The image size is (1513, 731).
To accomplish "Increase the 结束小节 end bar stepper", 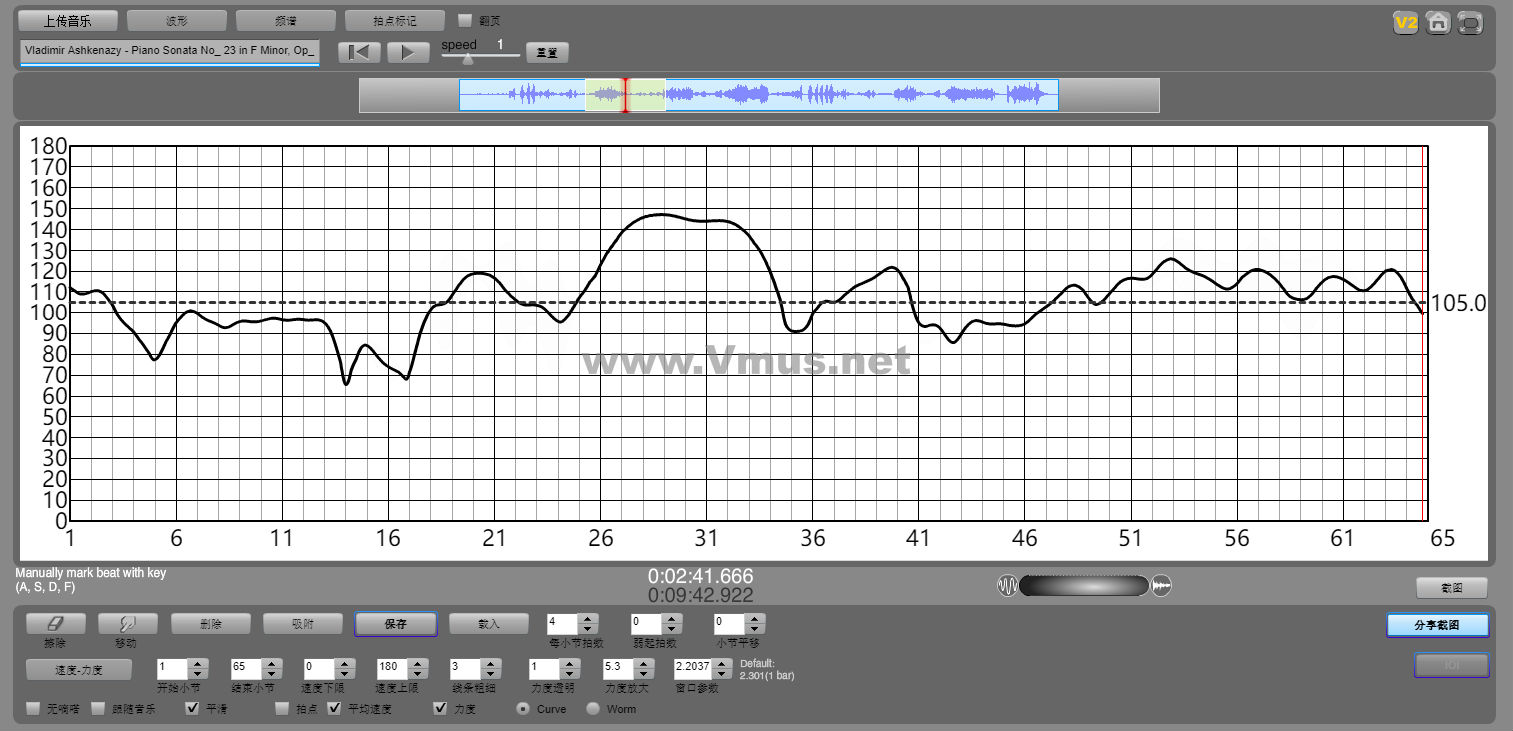I will point(270,663).
